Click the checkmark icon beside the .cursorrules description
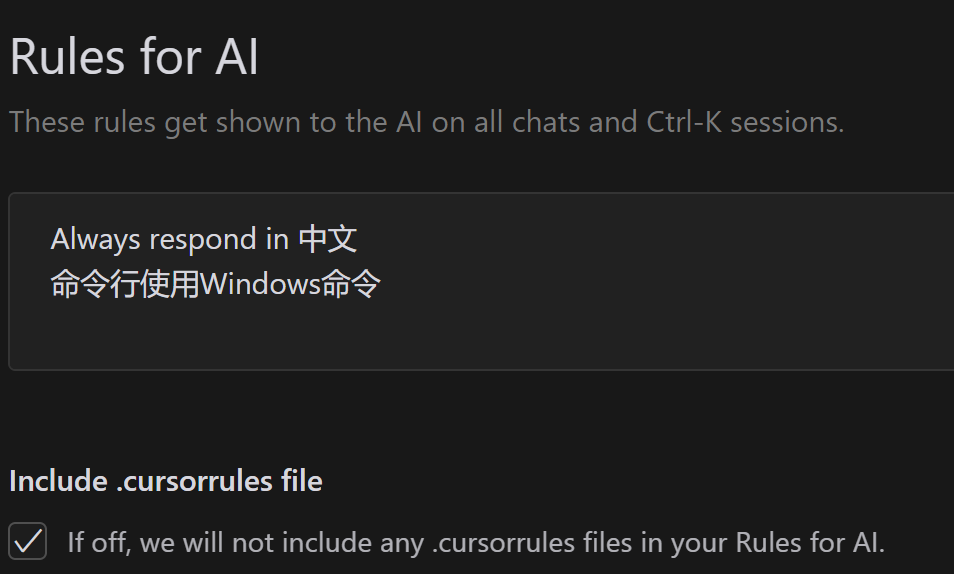 [28, 542]
